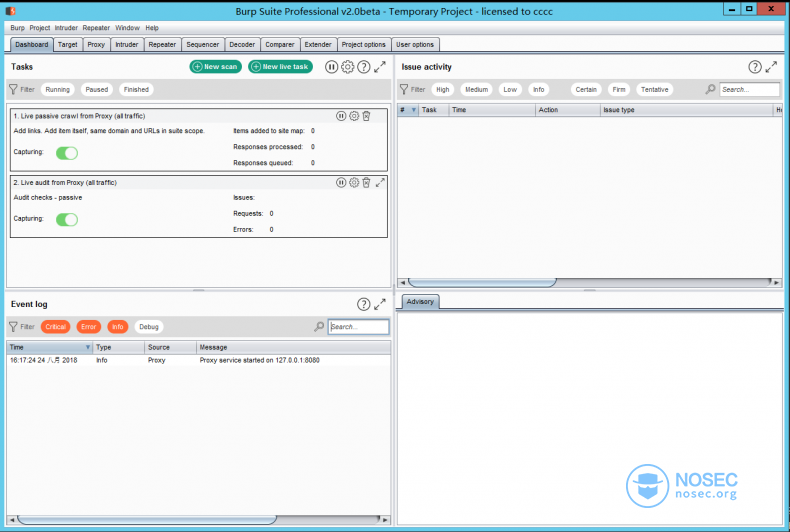Click the Event log horizontal scrollbar thumb
Viewport: 790px width, 532px height.
click(x=147, y=519)
